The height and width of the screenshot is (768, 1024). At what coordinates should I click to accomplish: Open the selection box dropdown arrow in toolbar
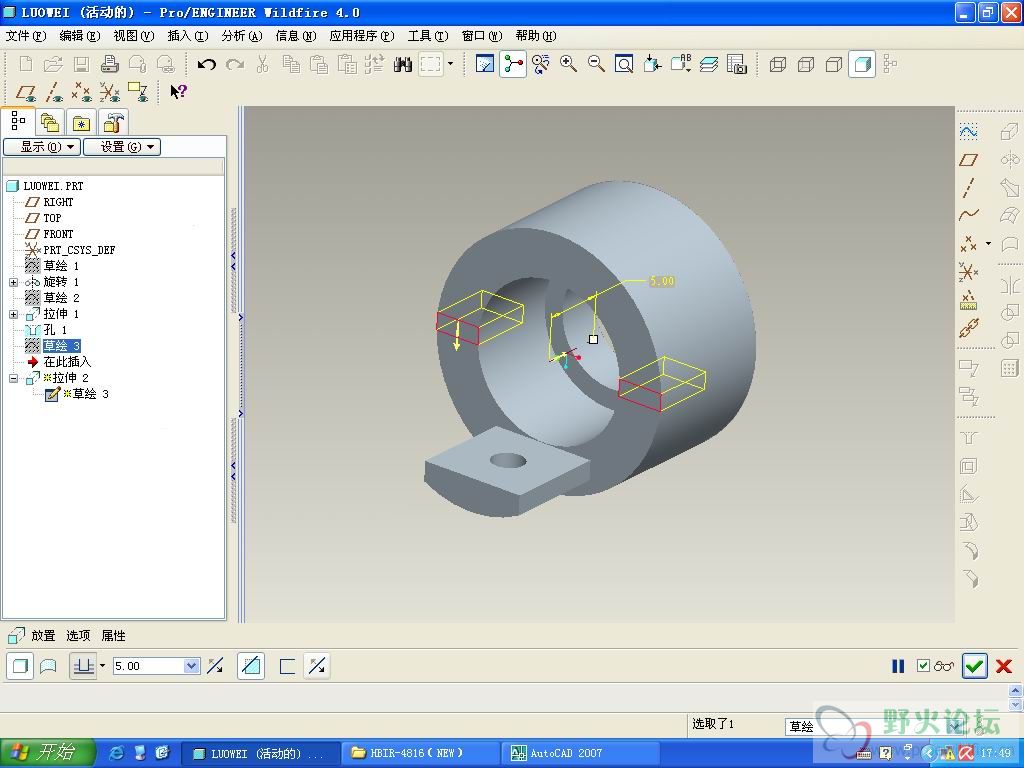click(x=450, y=64)
